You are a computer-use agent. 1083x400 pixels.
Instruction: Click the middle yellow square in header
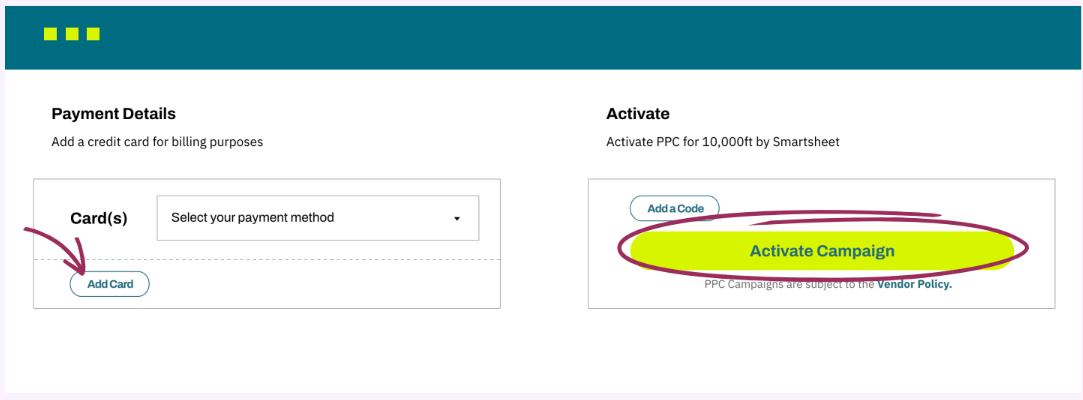tap(72, 34)
